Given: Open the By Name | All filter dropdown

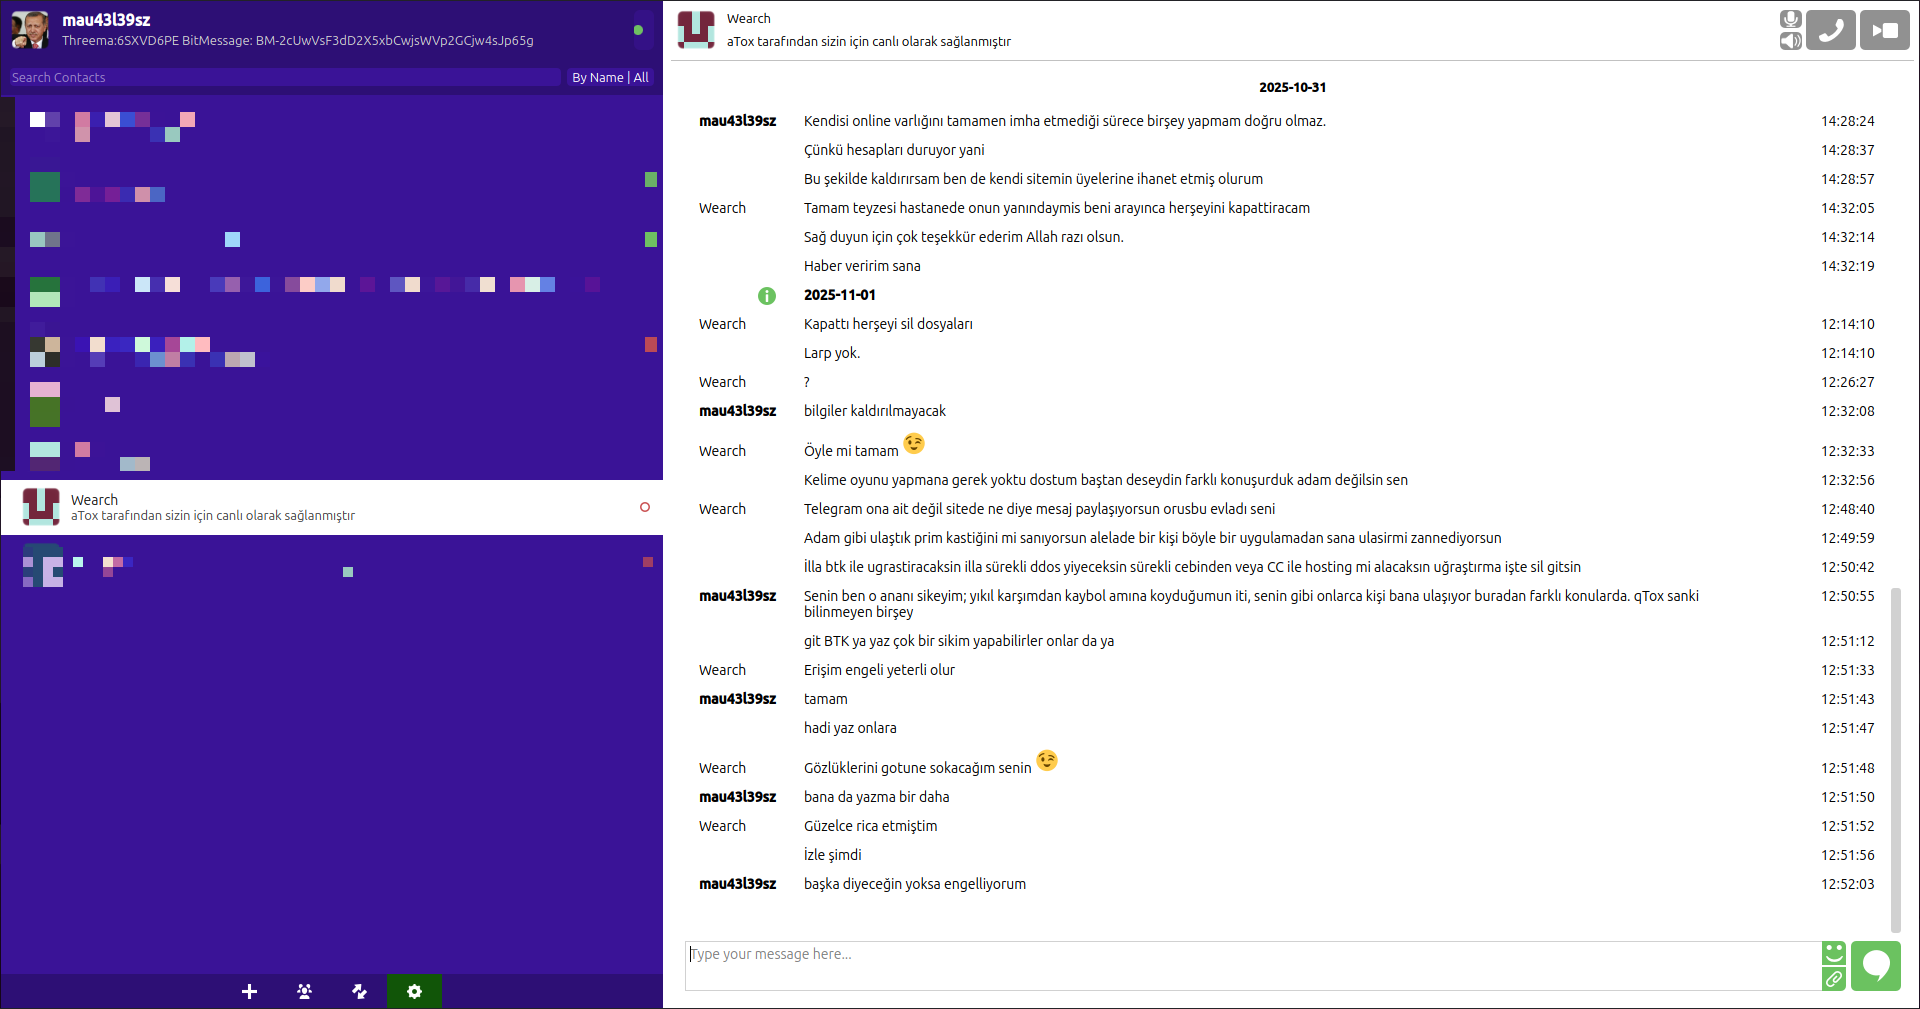Looking at the screenshot, I should pyautogui.click(x=610, y=77).
